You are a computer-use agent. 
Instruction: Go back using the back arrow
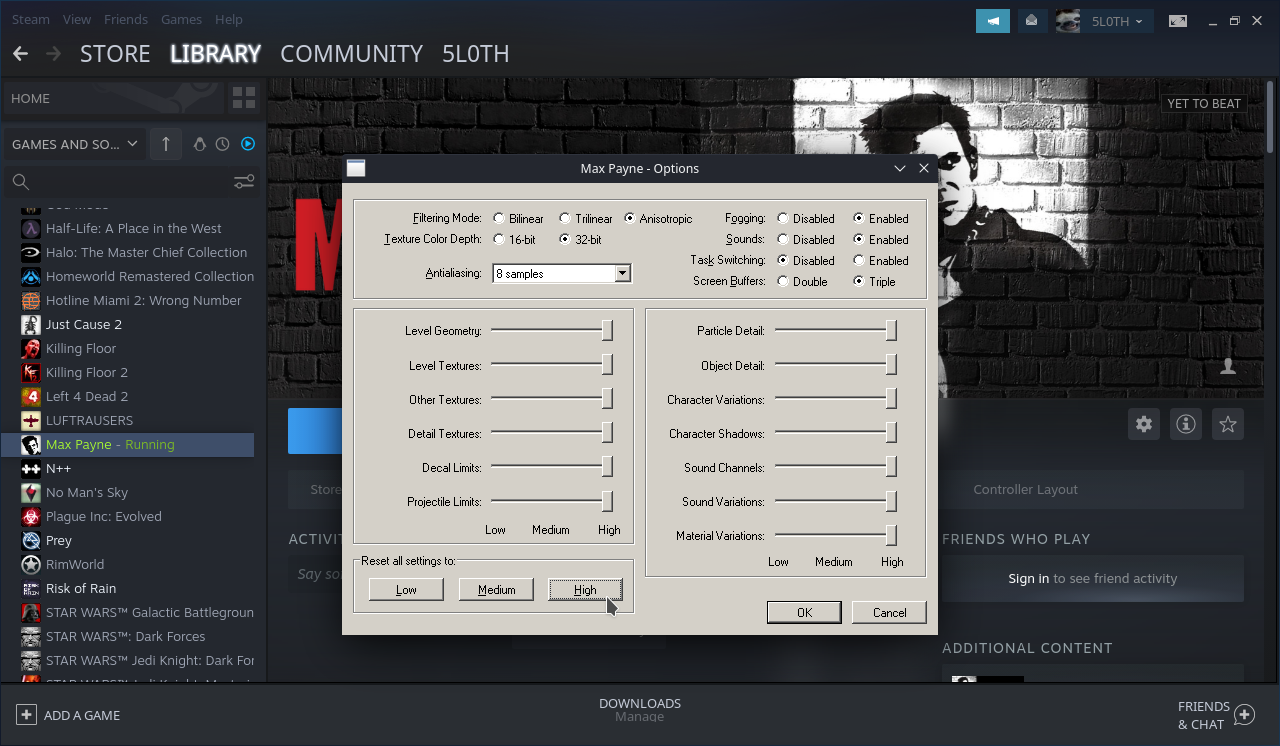pos(20,54)
